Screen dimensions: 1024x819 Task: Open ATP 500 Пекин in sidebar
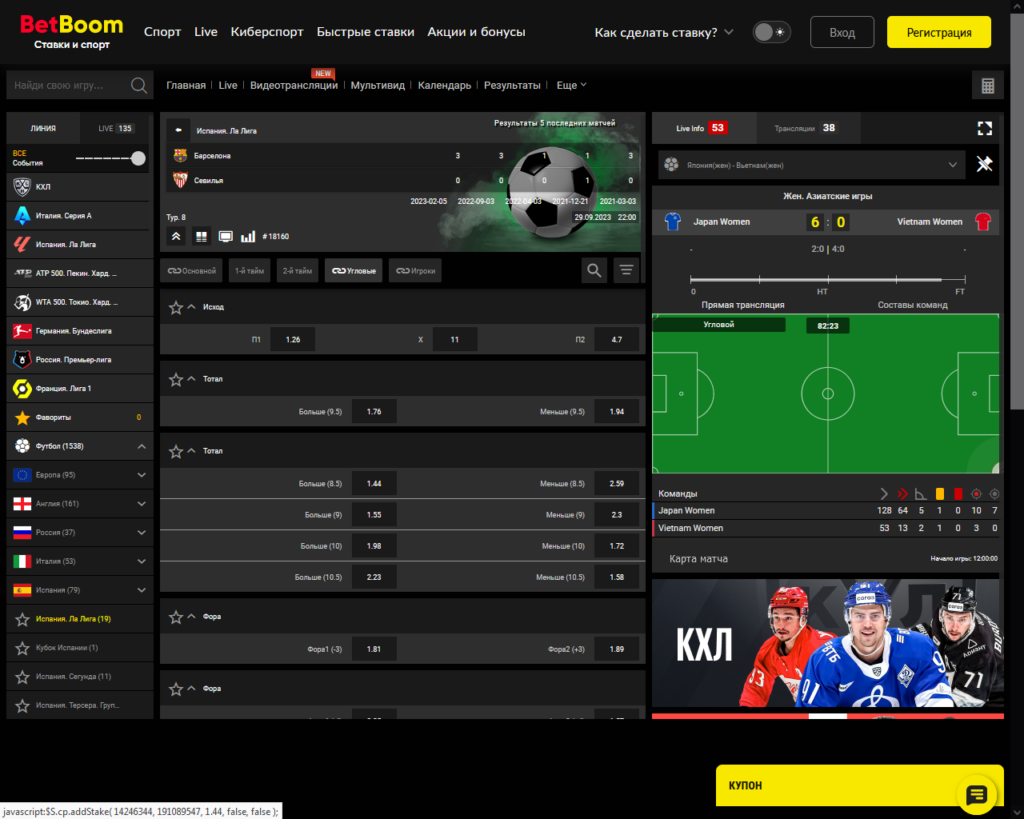[x=80, y=273]
